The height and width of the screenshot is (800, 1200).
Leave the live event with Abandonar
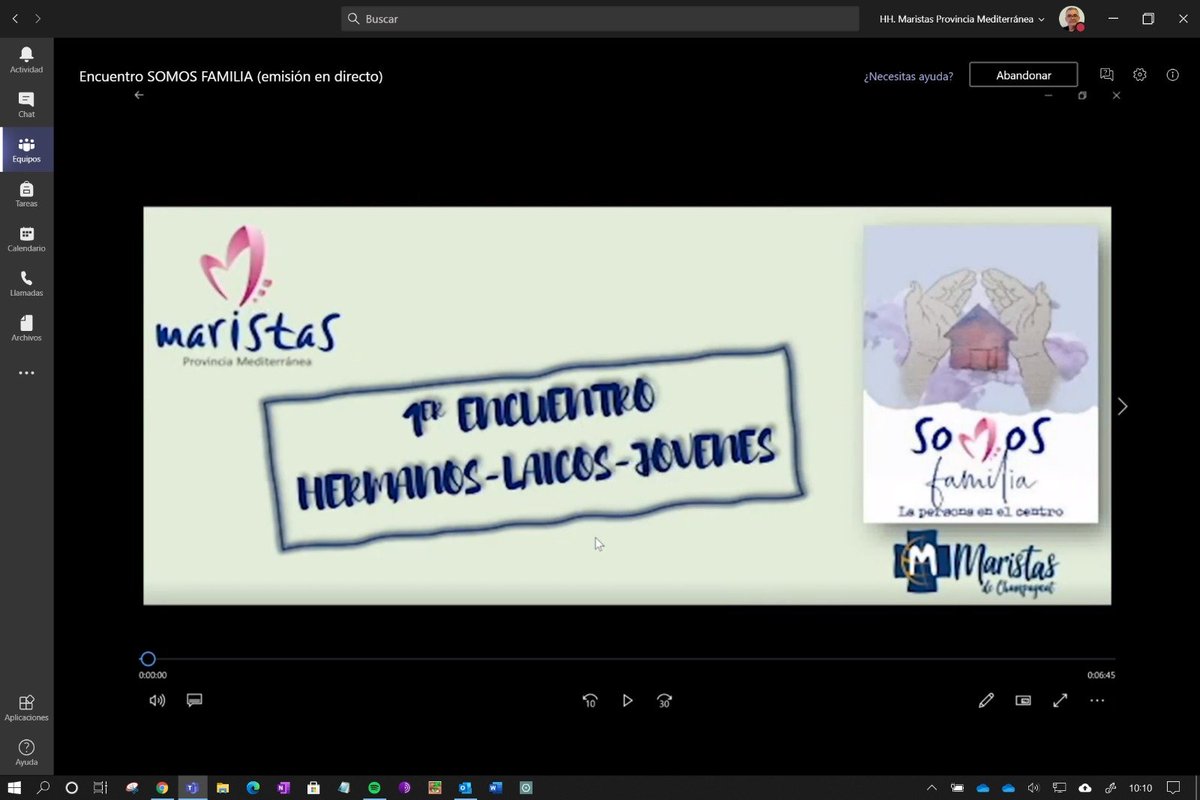(x=1023, y=75)
